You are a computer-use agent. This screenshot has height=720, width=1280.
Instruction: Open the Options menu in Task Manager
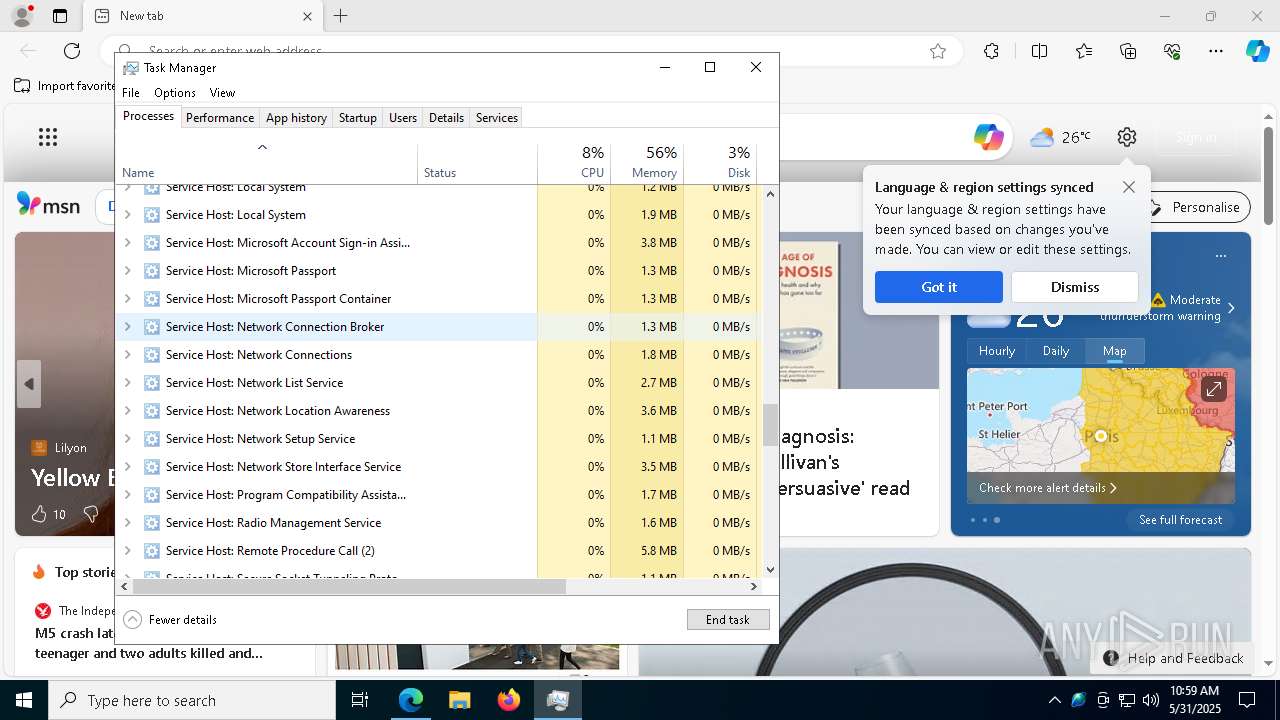[175, 93]
